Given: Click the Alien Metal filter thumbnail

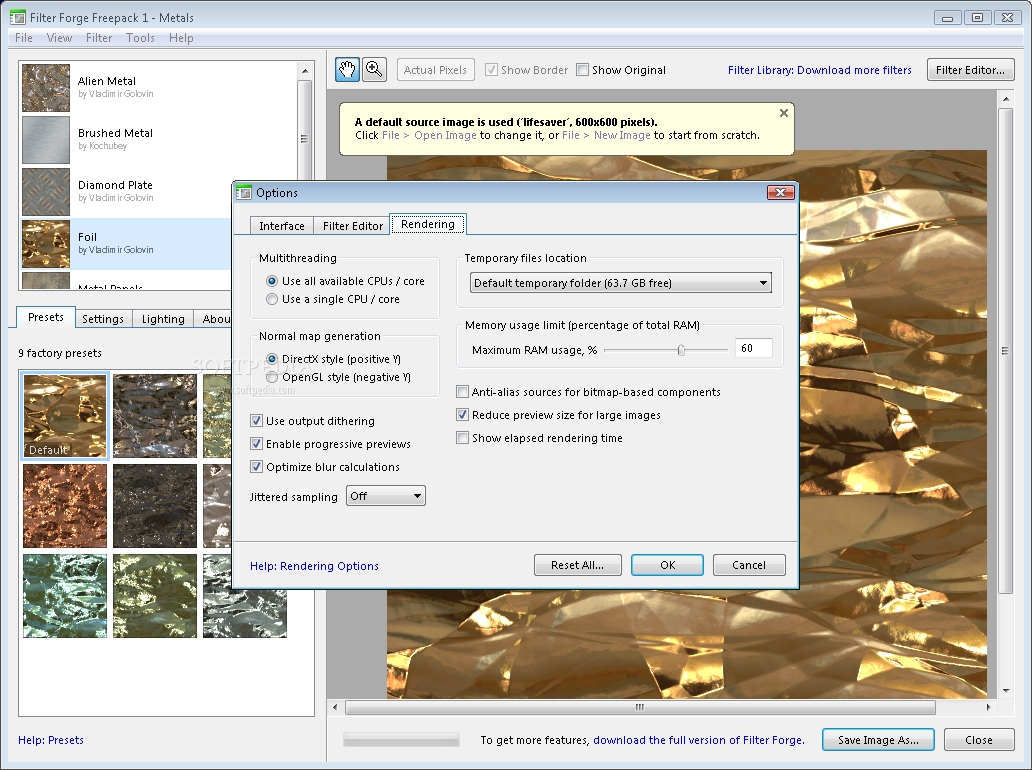Looking at the screenshot, I should tap(46, 88).
